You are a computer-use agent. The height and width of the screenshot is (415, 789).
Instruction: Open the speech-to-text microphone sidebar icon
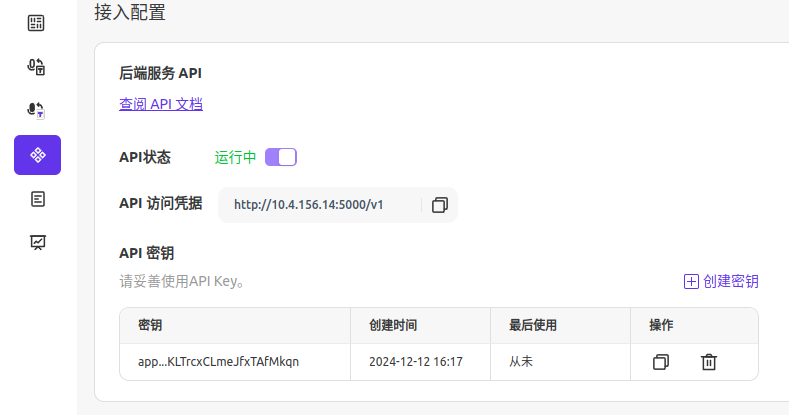tap(36, 110)
